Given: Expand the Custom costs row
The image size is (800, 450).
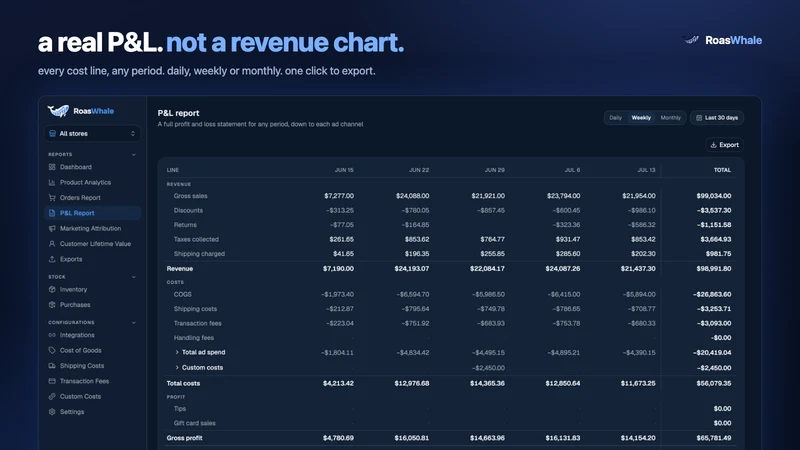Looking at the screenshot, I should click(x=177, y=367).
